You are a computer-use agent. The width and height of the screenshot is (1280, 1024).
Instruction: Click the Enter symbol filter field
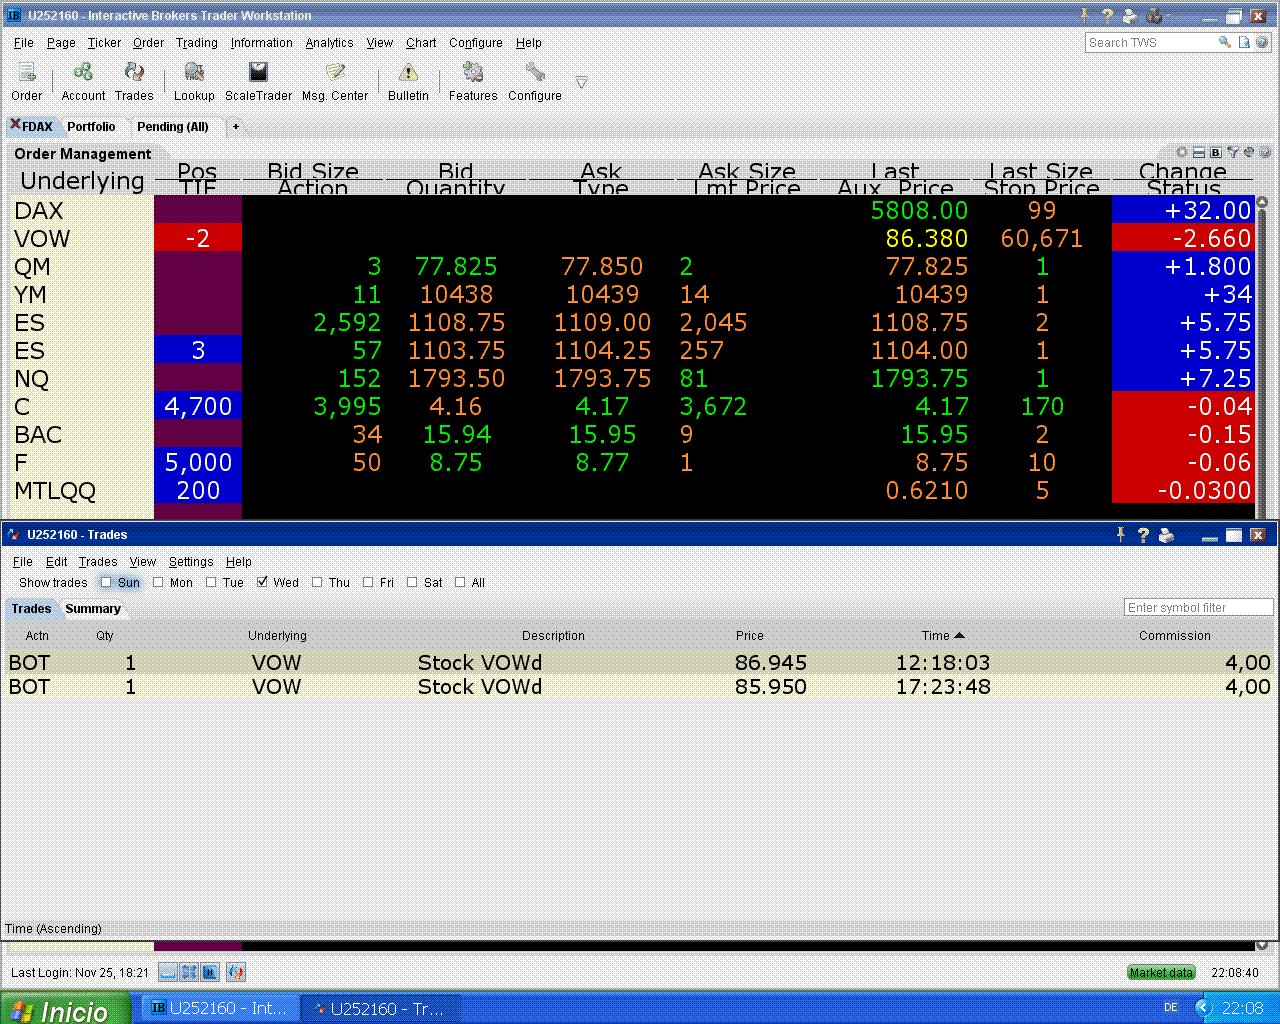[1199, 607]
